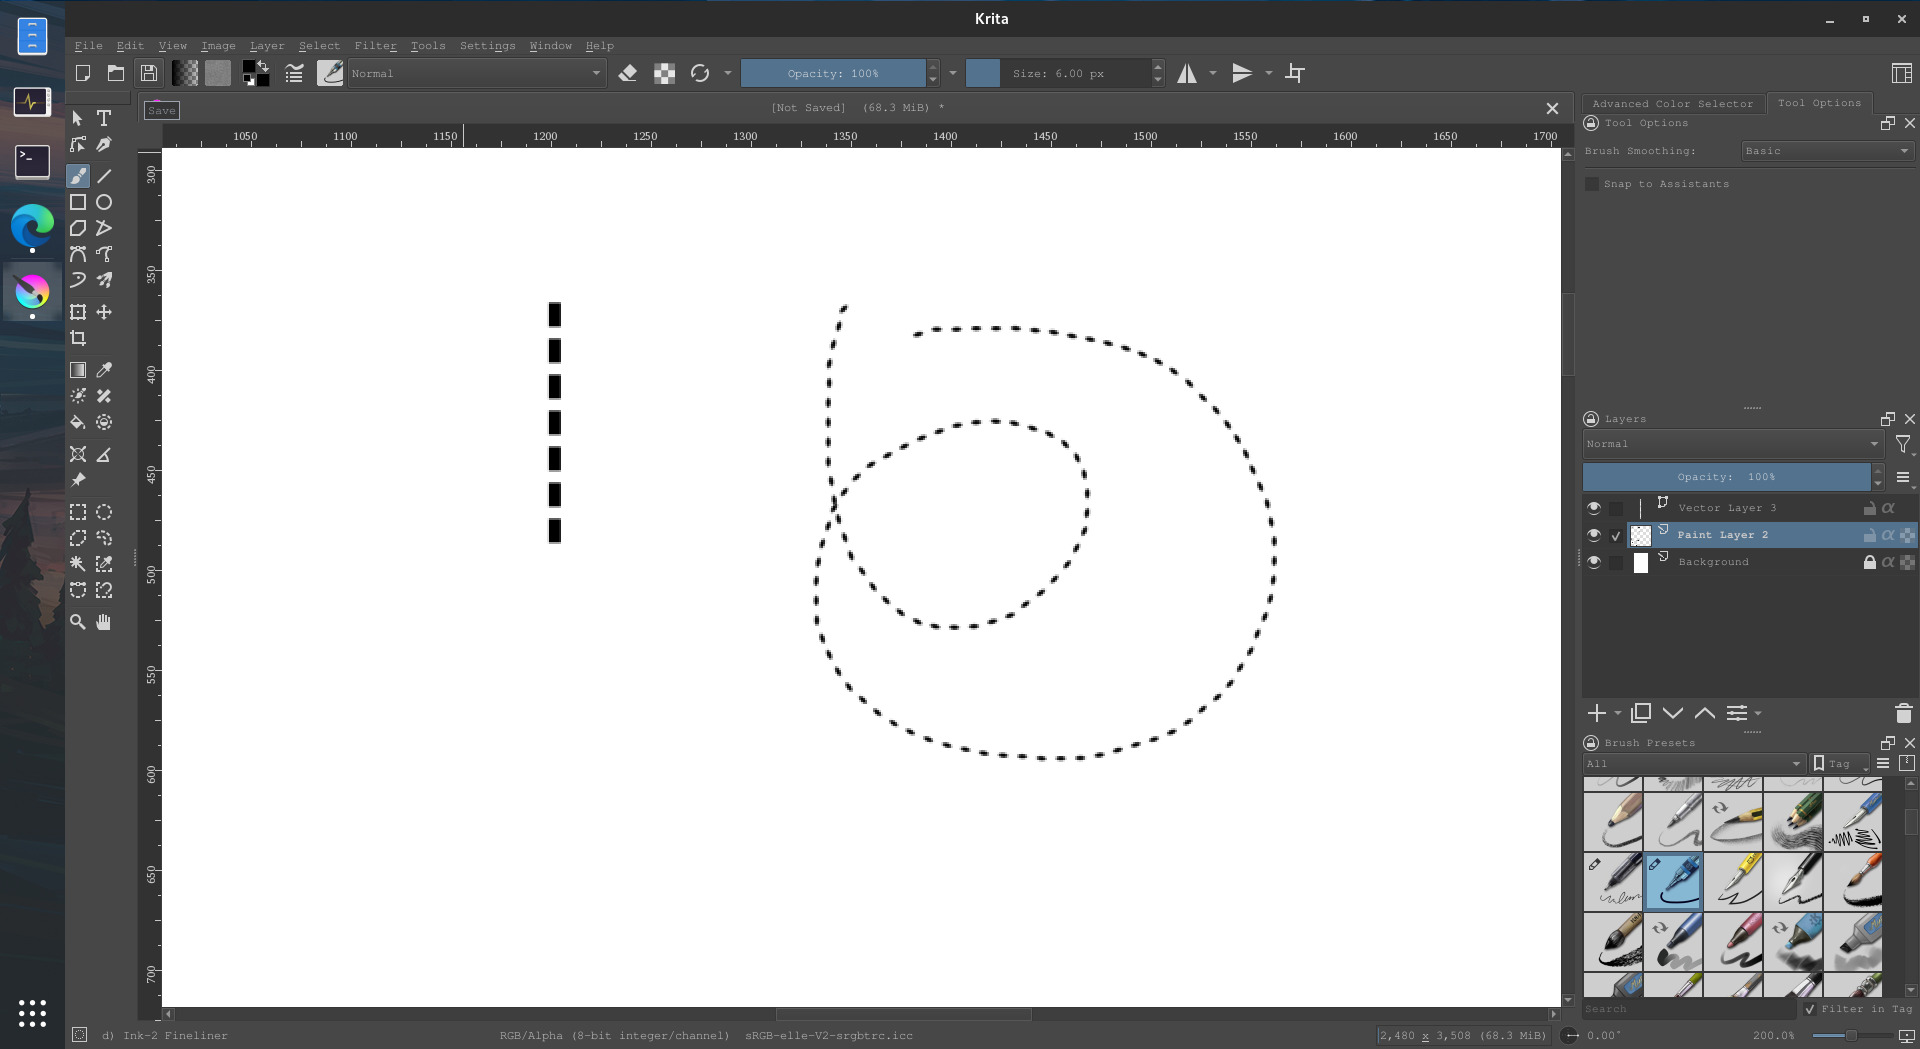Toggle visibility of Vector Layer 3

1594,508
